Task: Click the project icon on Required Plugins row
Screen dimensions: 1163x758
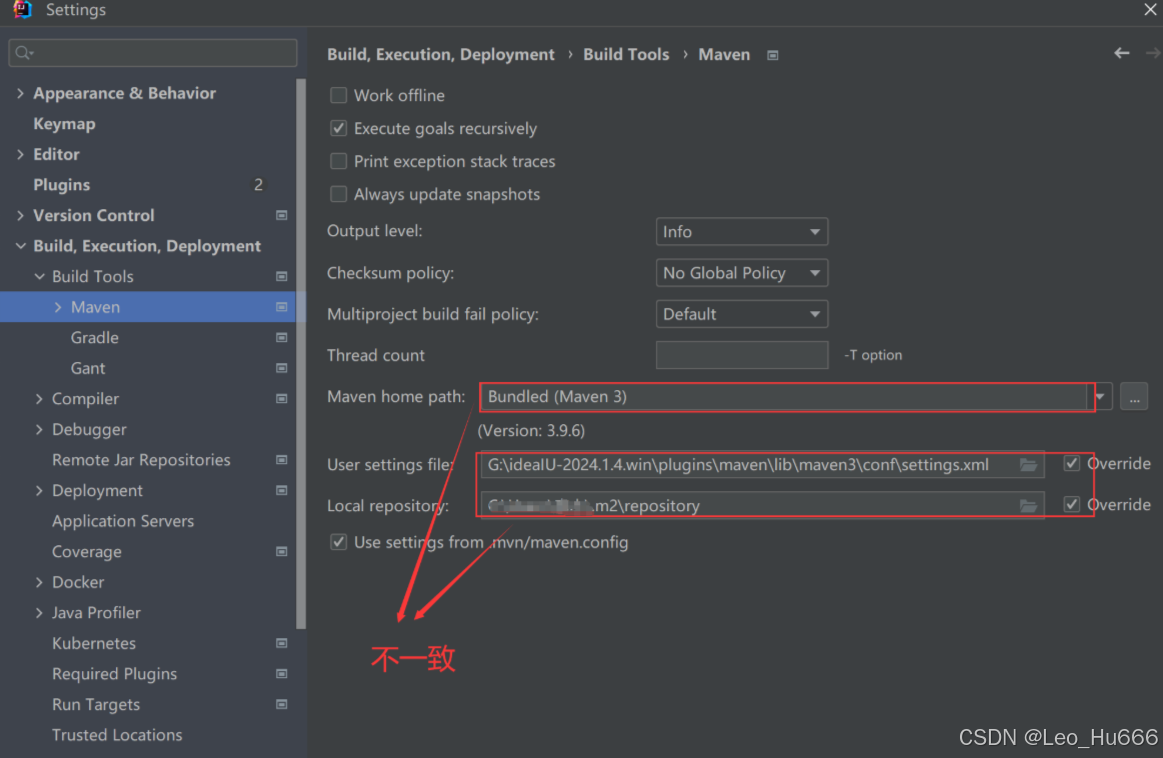Action: (x=282, y=673)
